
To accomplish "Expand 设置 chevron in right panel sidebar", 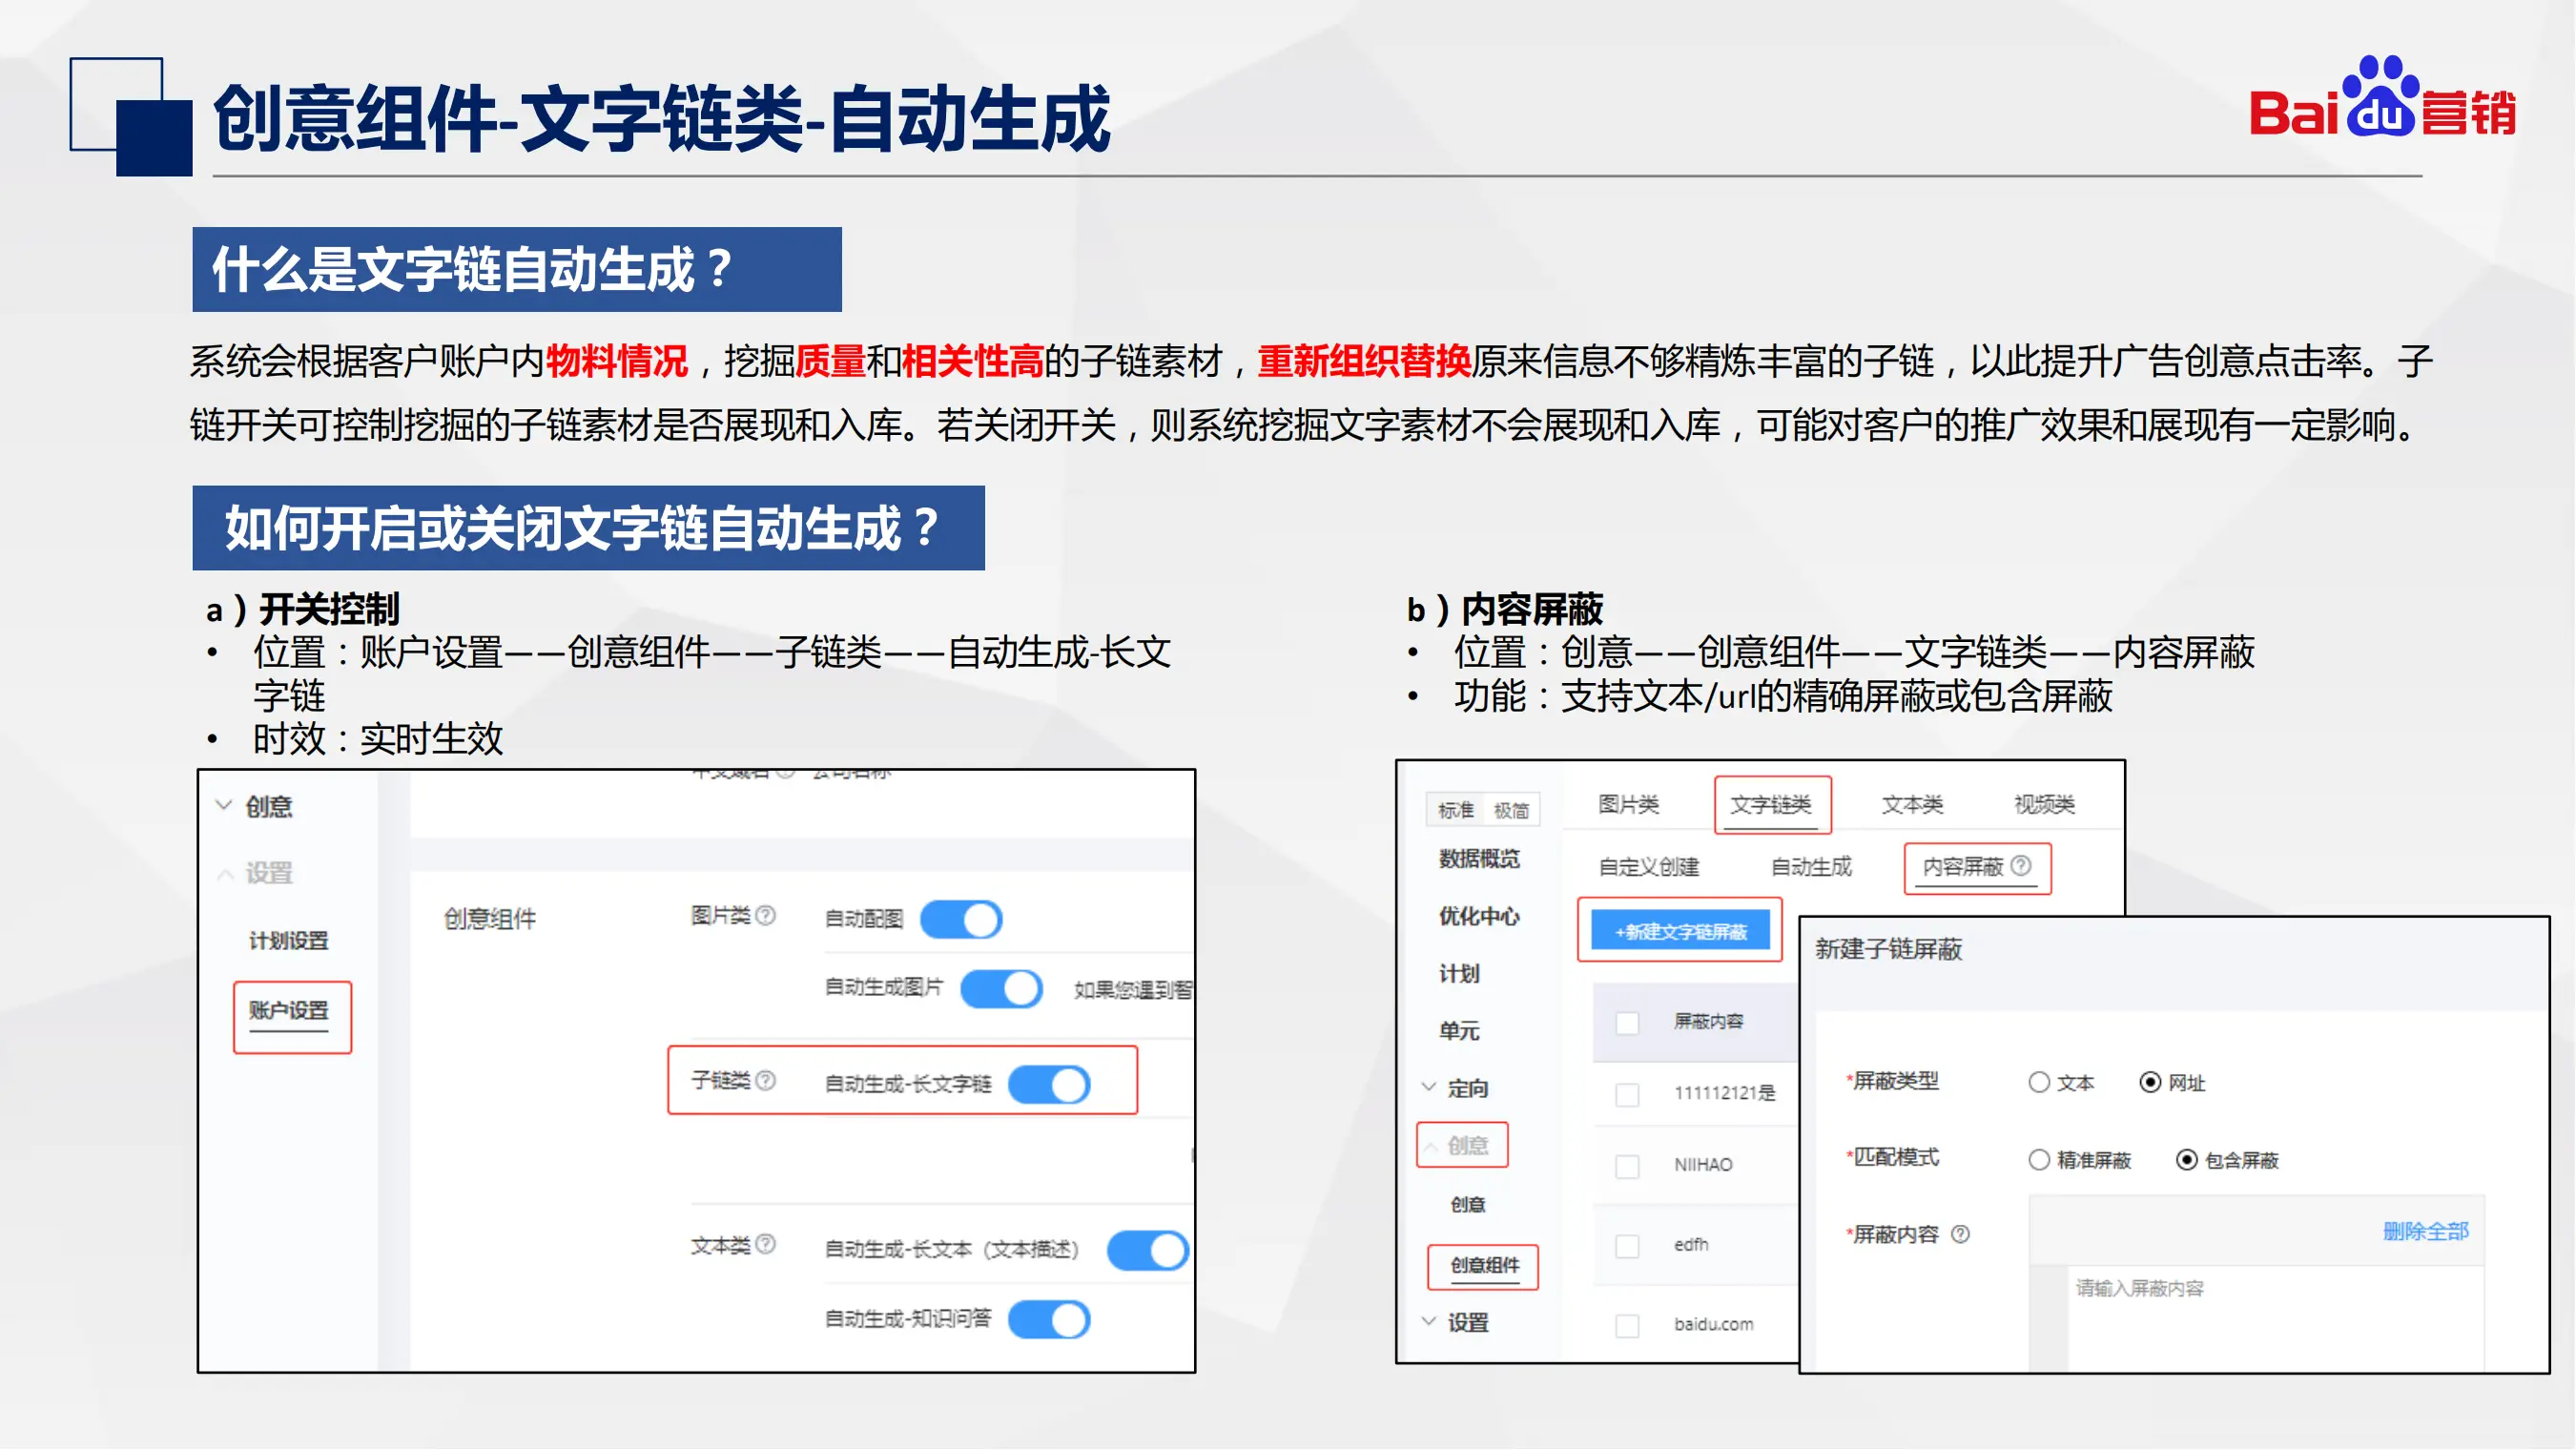I will [1430, 1322].
